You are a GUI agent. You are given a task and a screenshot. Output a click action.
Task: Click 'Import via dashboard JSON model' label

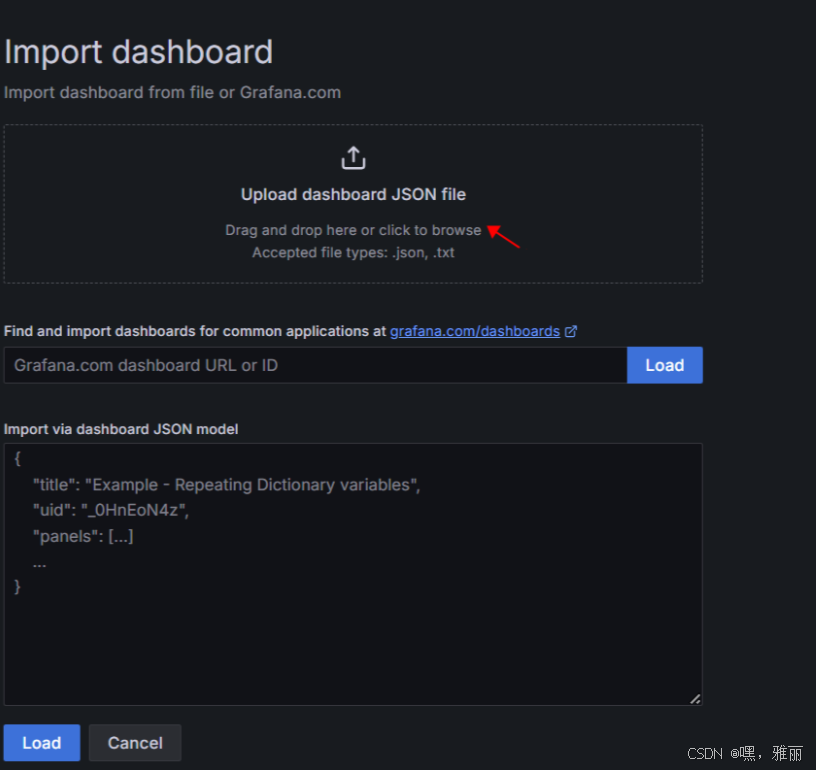(x=121, y=429)
